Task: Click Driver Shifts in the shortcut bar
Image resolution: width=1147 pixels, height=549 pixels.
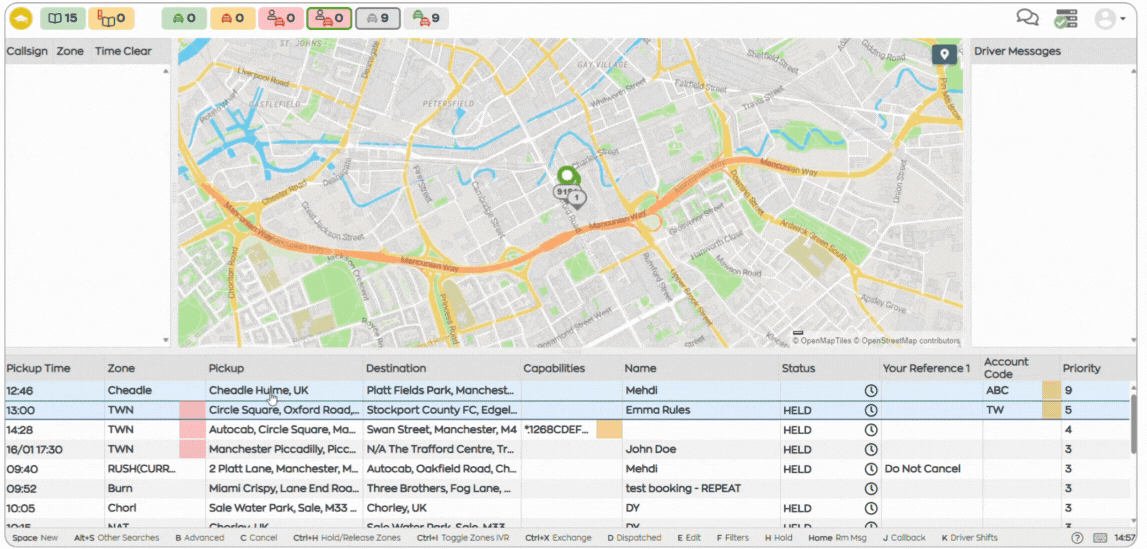Action: (969, 538)
